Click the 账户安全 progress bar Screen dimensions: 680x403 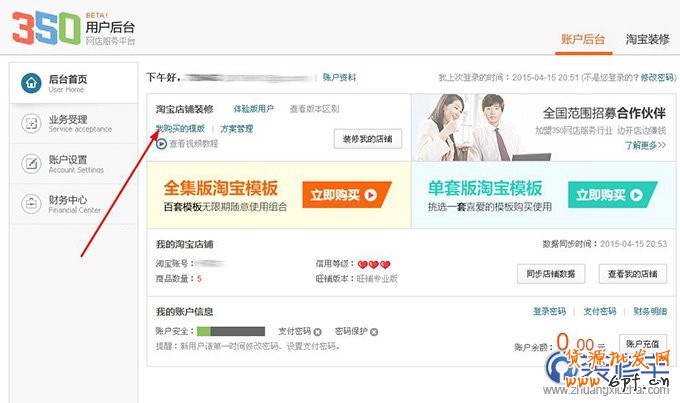[x=231, y=331]
